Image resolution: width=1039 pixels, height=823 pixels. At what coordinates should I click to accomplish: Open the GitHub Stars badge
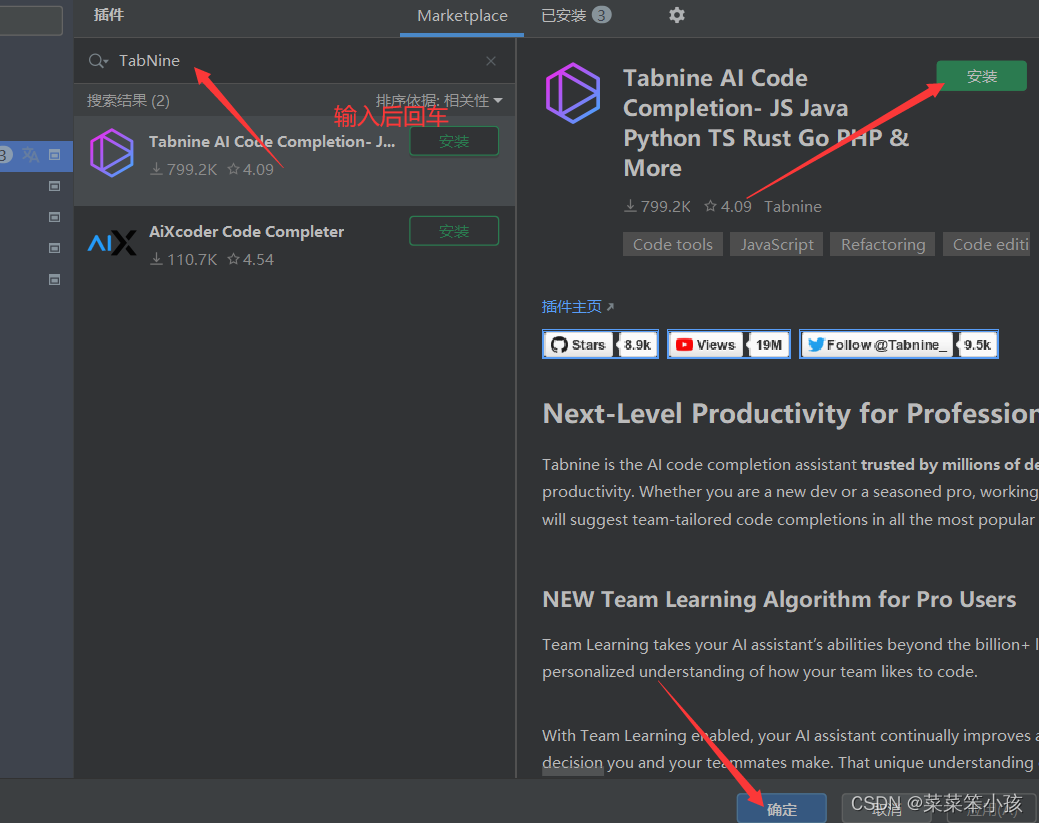coord(600,345)
